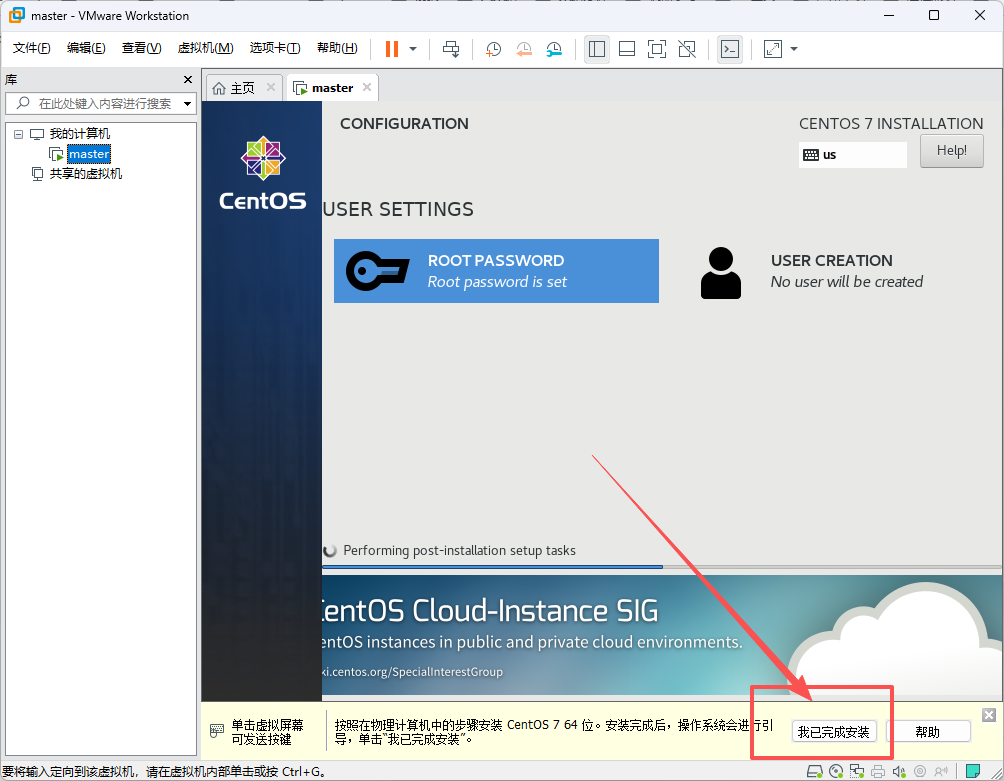Collapse the 我的计算机 tree node
Image resolution: width=1004 pixels, height=781 pixels.
pyautogui.click(x=19, y=134)
